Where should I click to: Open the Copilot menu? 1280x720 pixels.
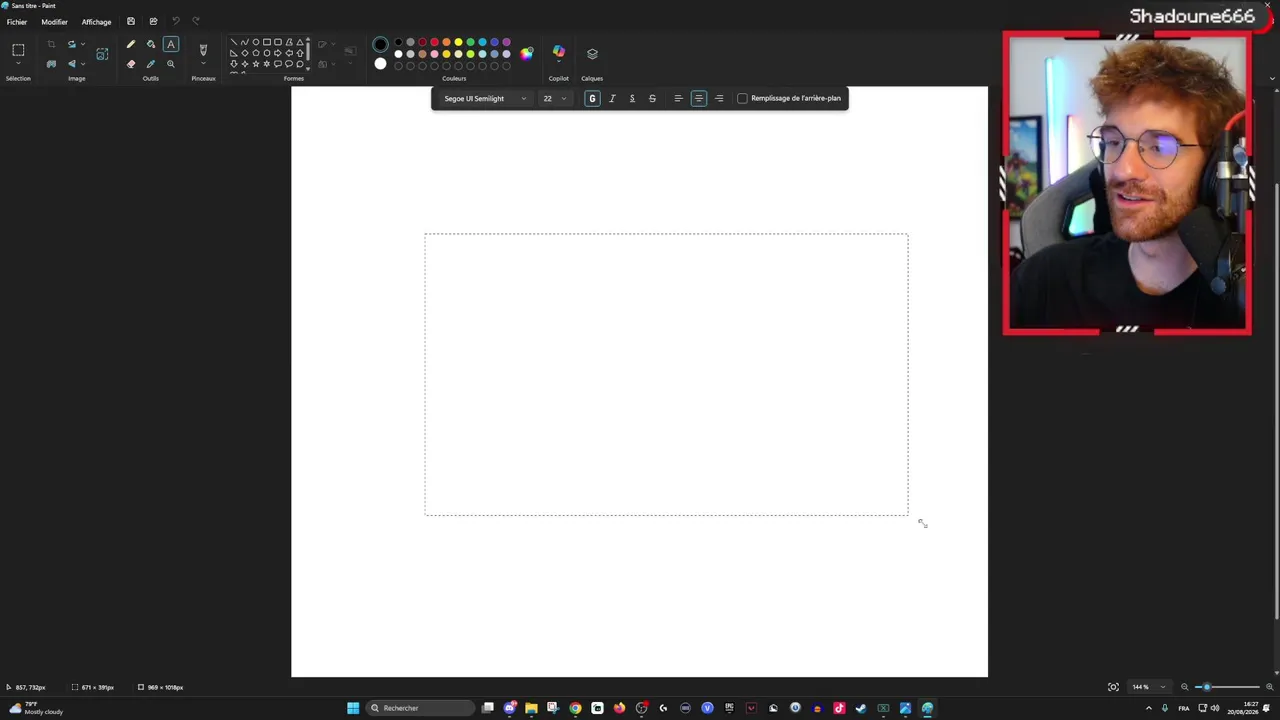(x=559, y=52)
